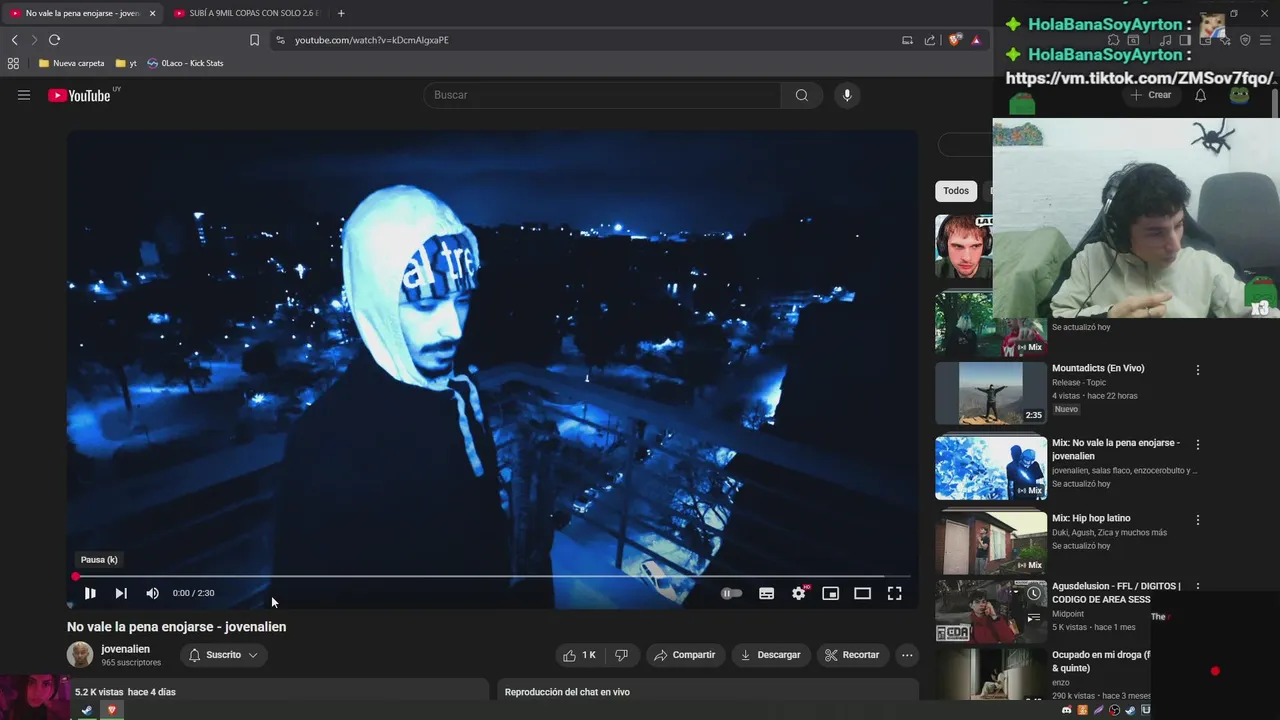Open browser apps grid icon

pos(13,63)
